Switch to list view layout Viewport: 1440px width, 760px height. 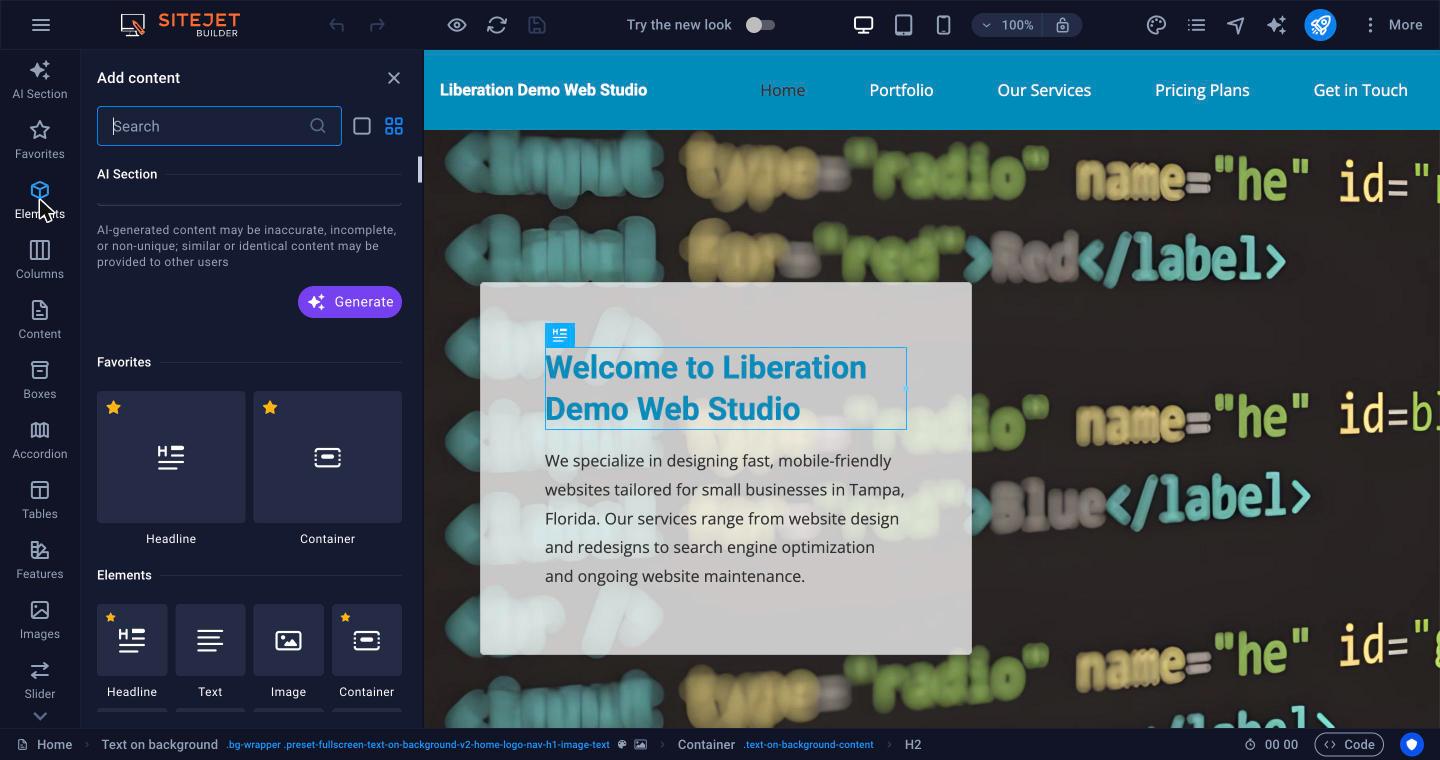[362, 126]
